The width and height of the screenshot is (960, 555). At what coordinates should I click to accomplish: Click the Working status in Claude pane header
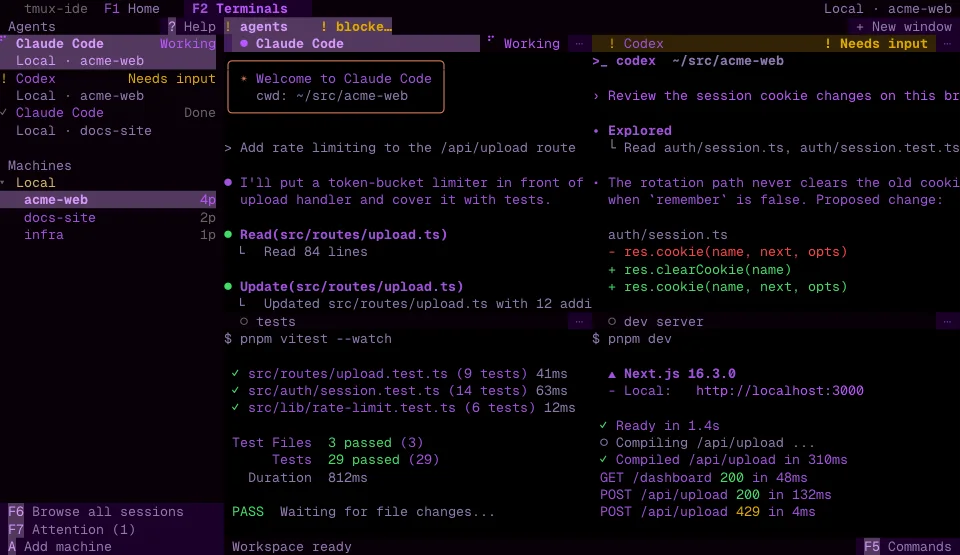tap(531, 43)
